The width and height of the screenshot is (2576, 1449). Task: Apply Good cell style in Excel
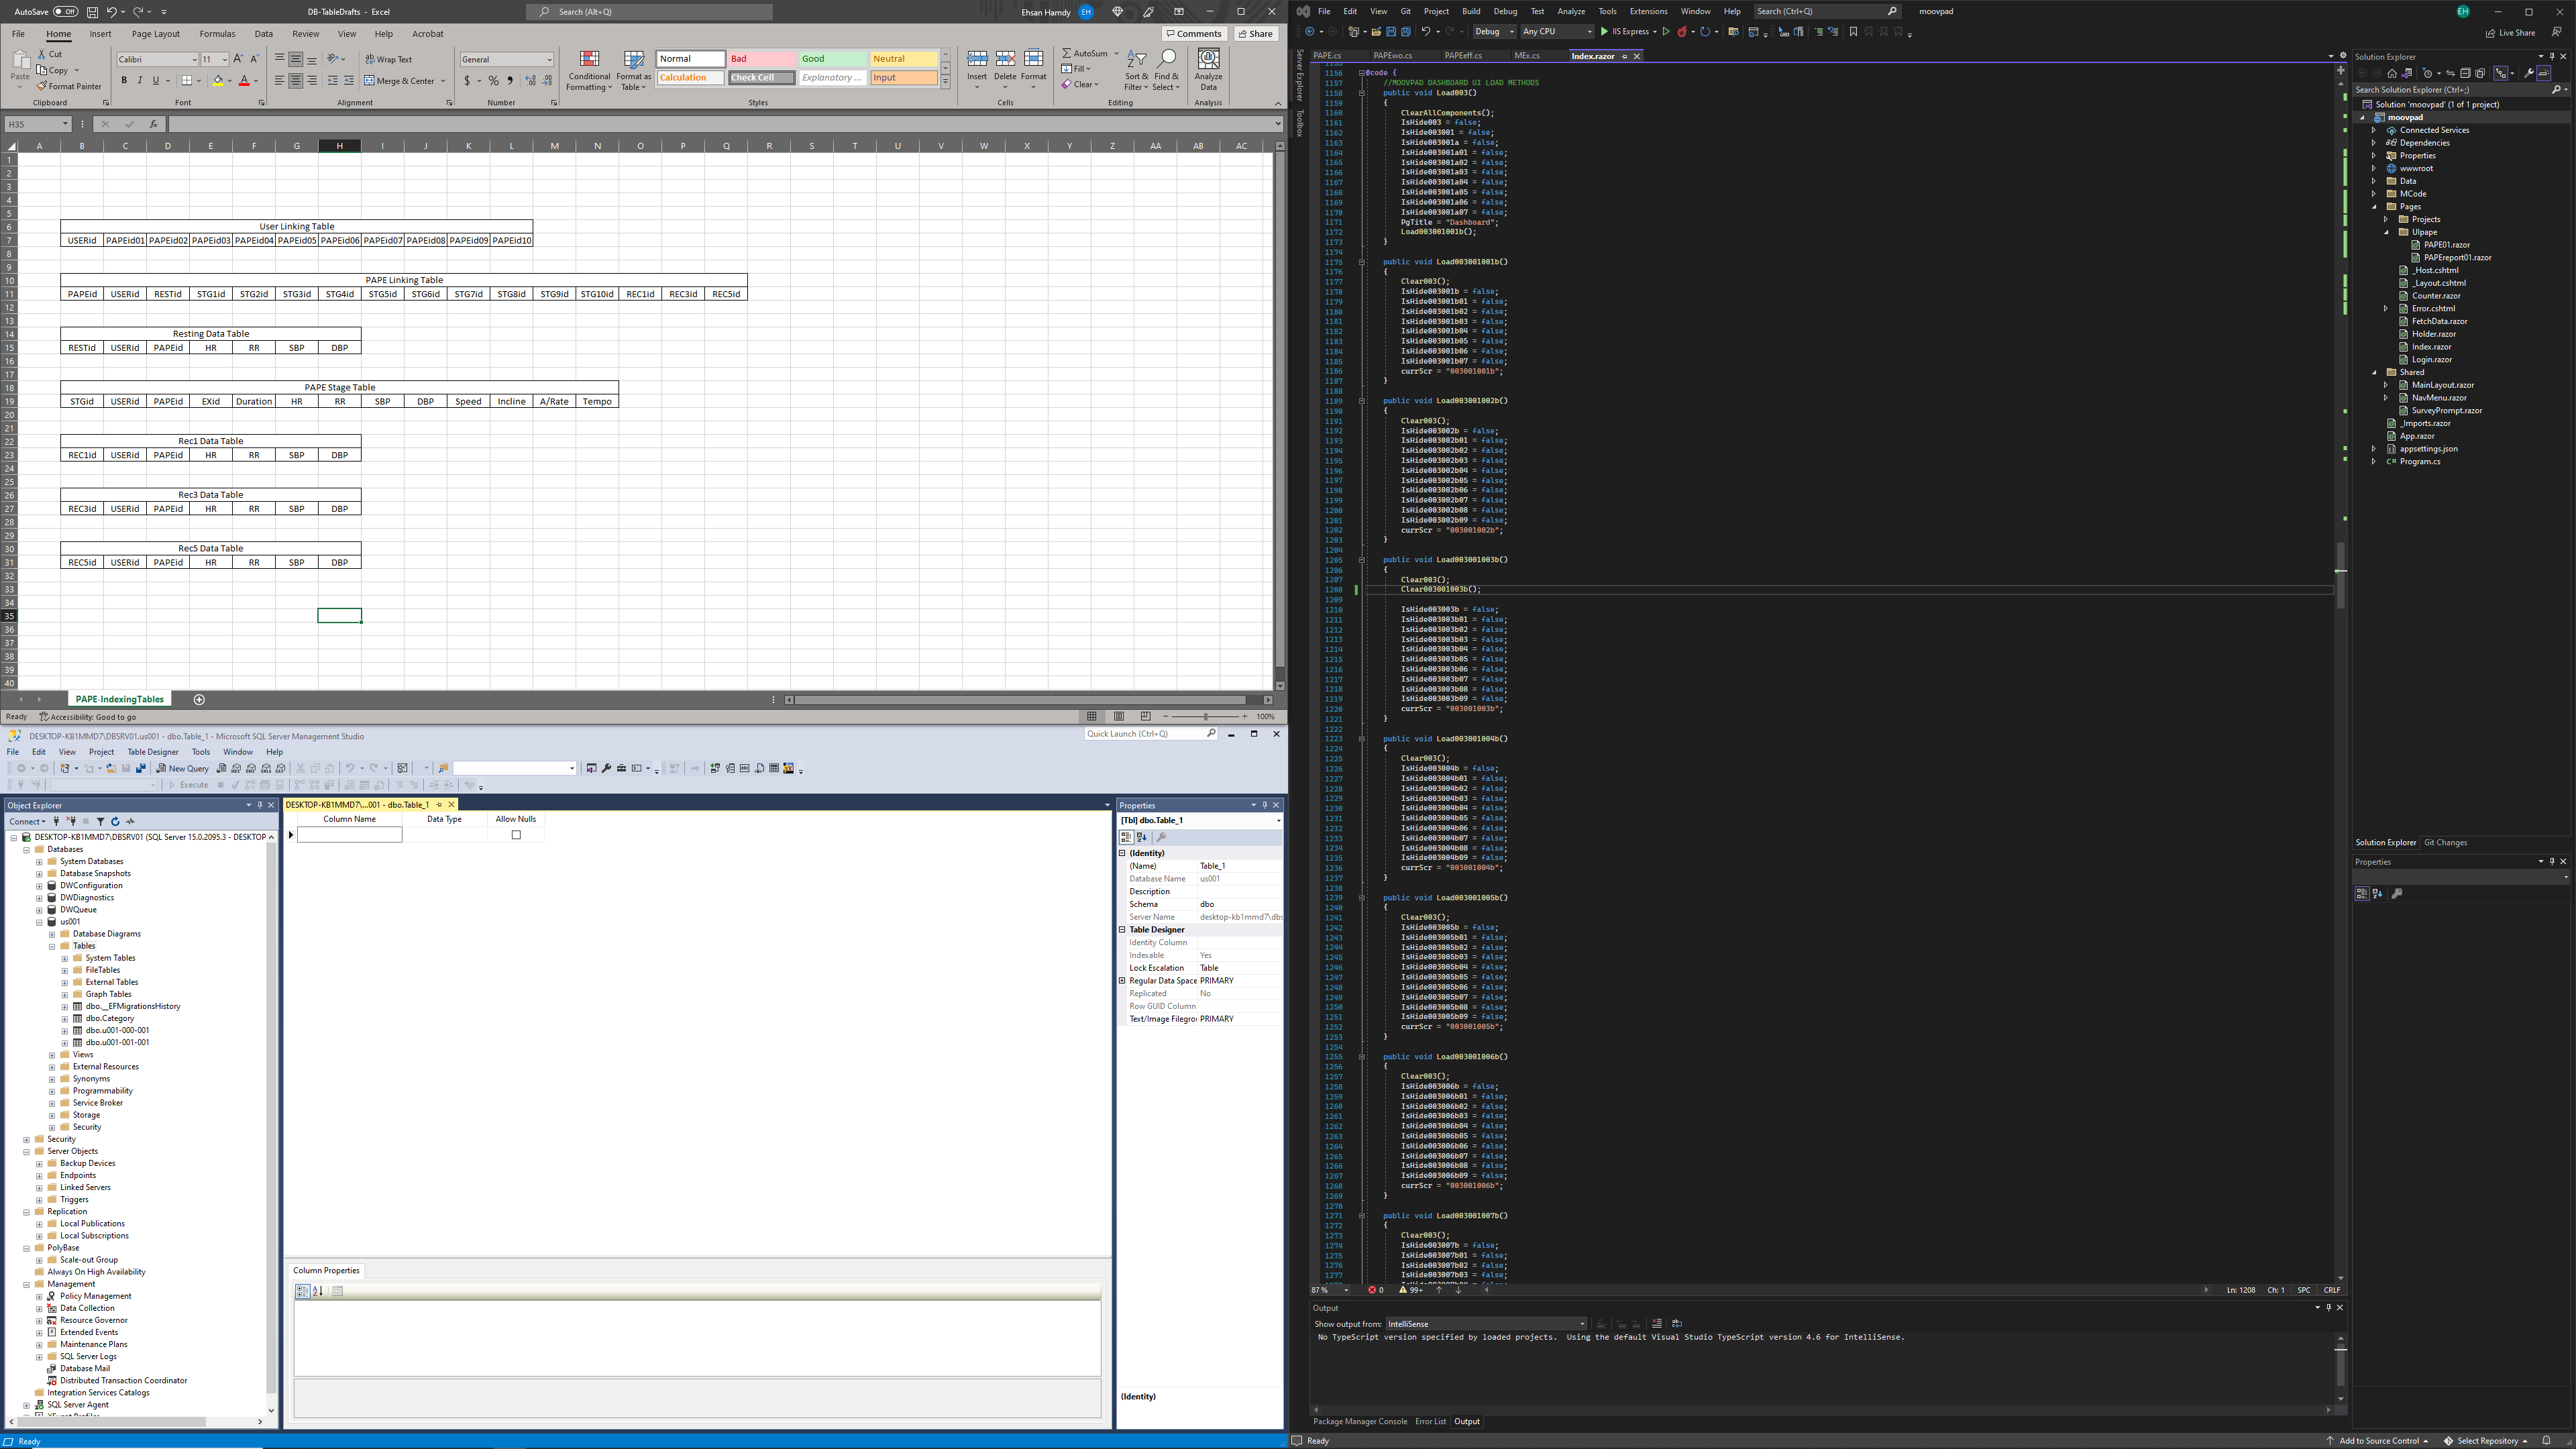pyautogui.click(x=832, y=59)
